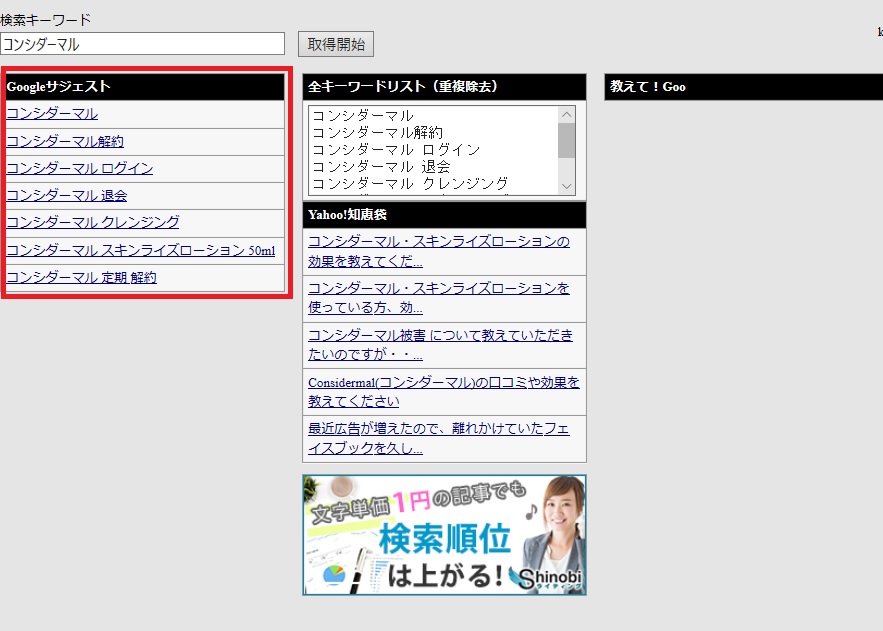Open the コンシダーマル Google suggest link
Image resolution: width=883 pixels, height=631 pixels.
pos(52,114)
